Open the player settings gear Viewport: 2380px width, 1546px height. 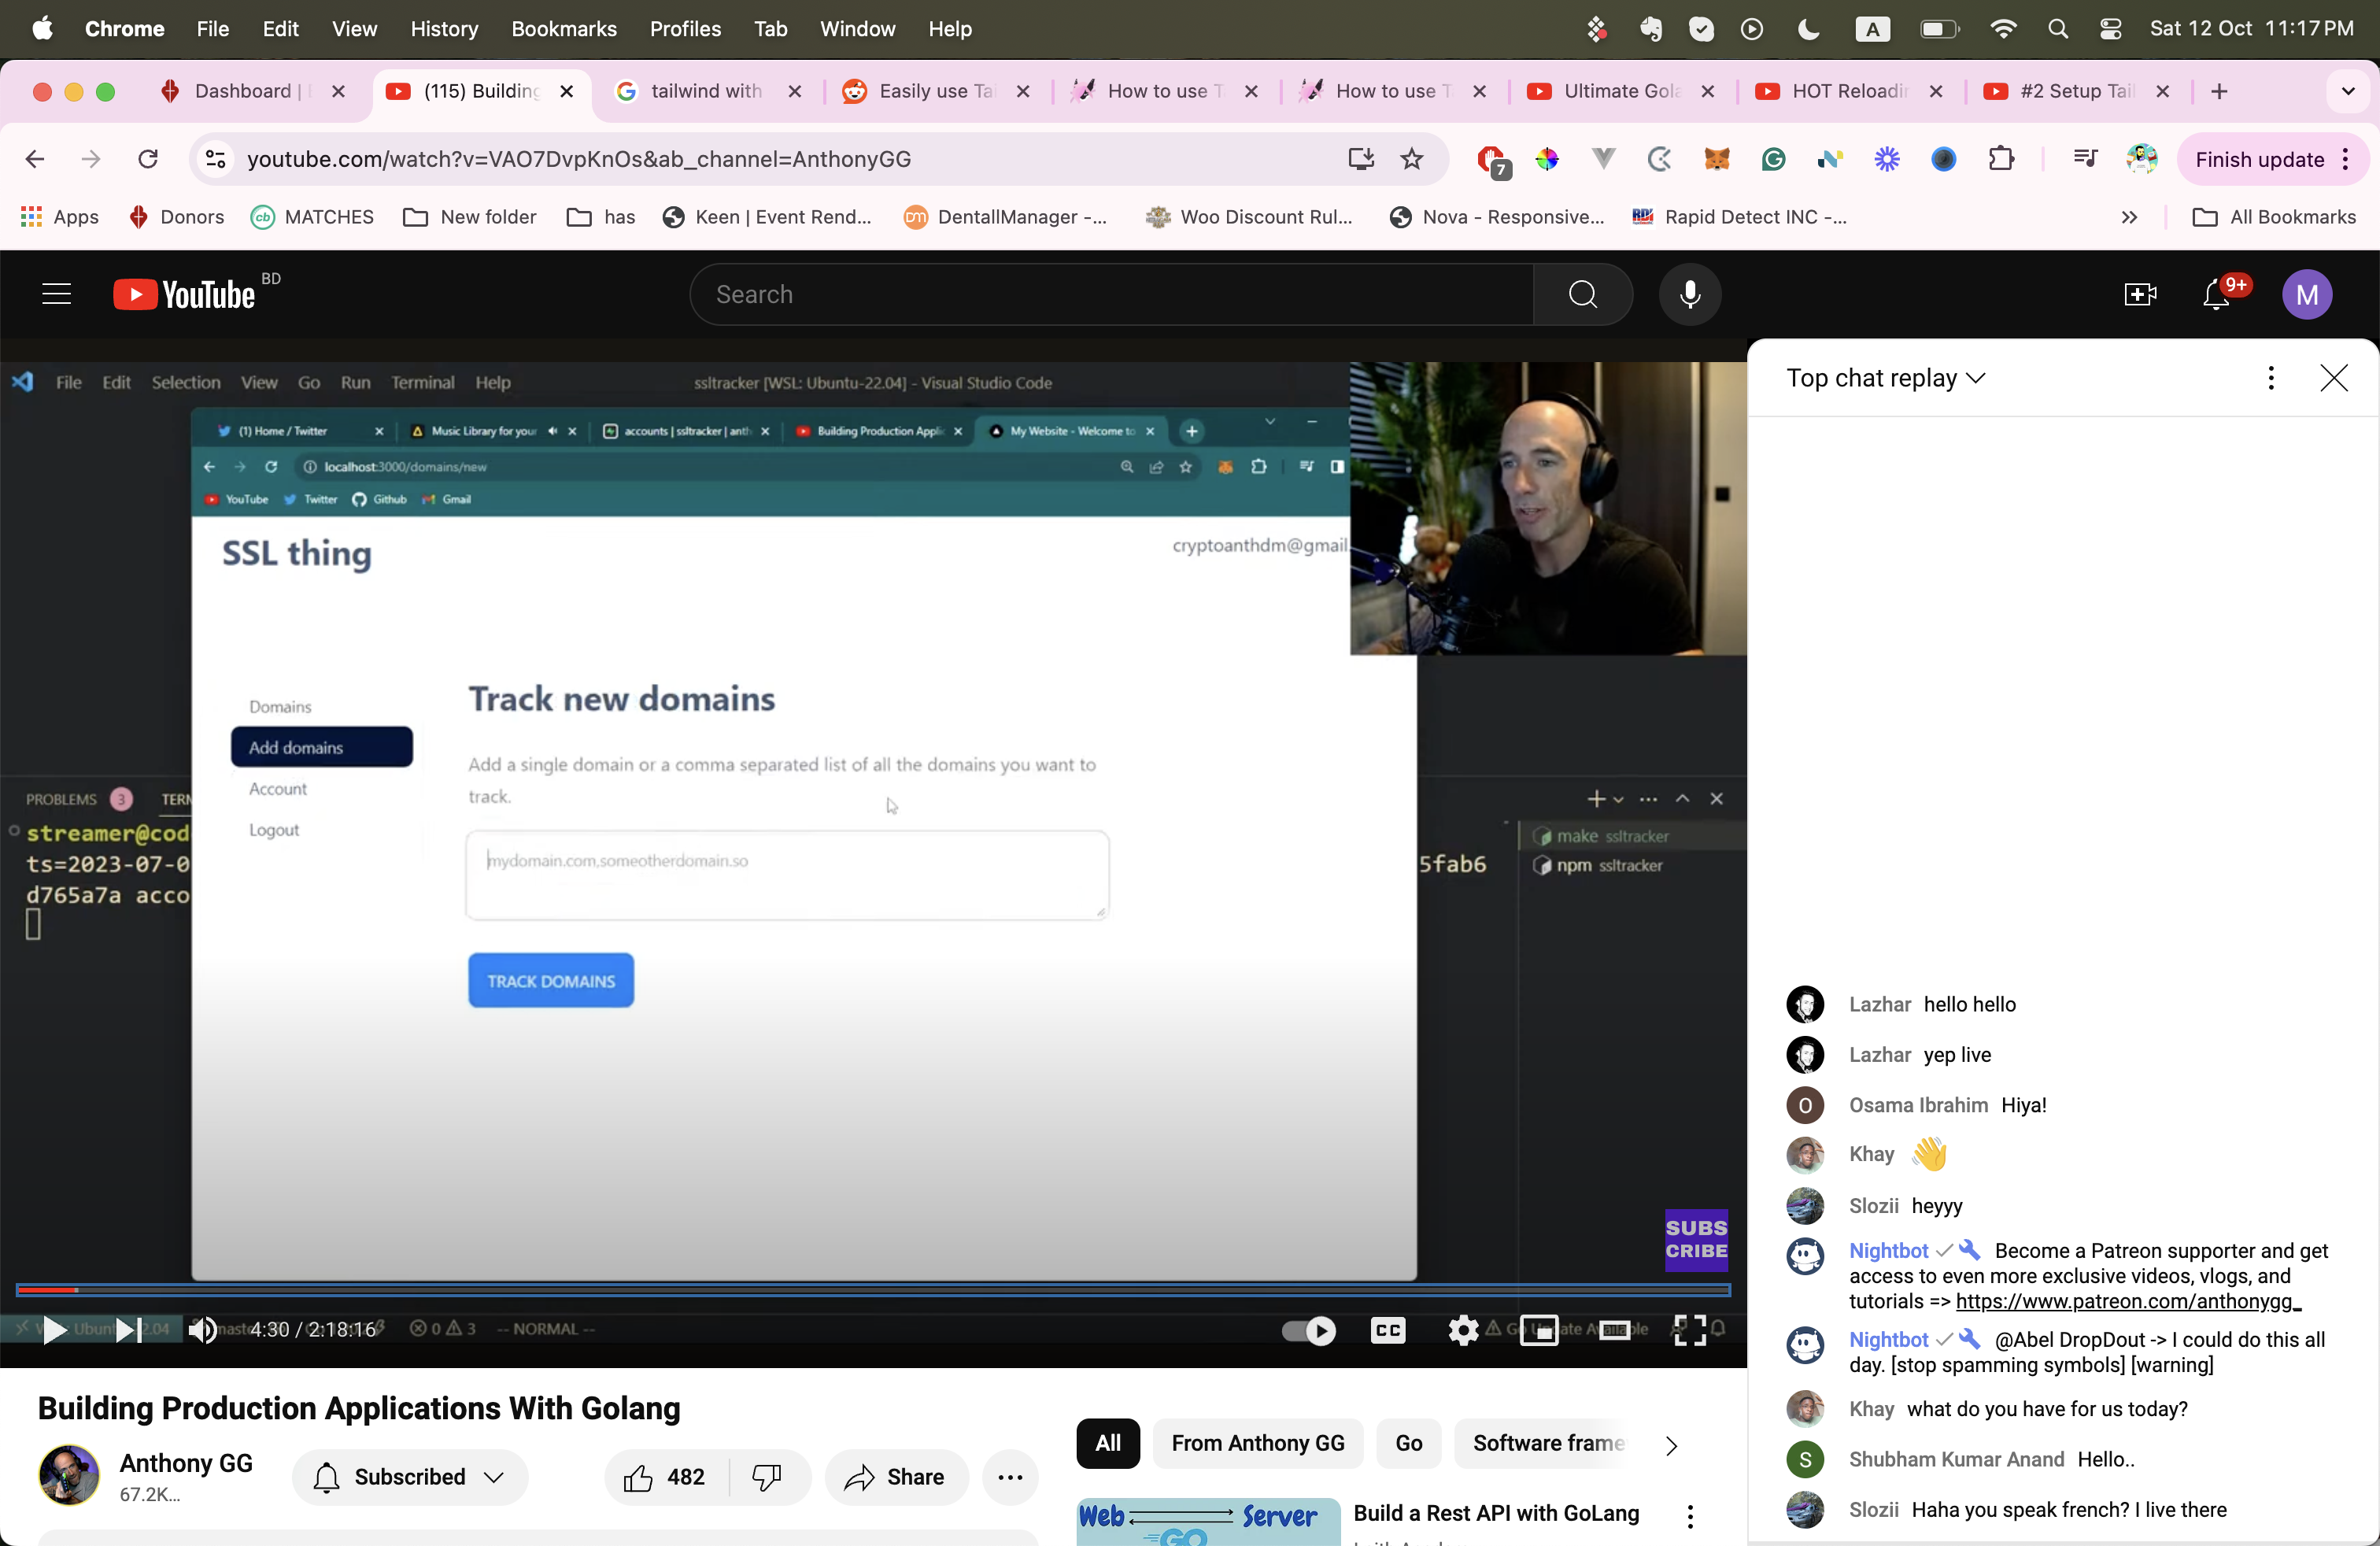point(1463,1330)
